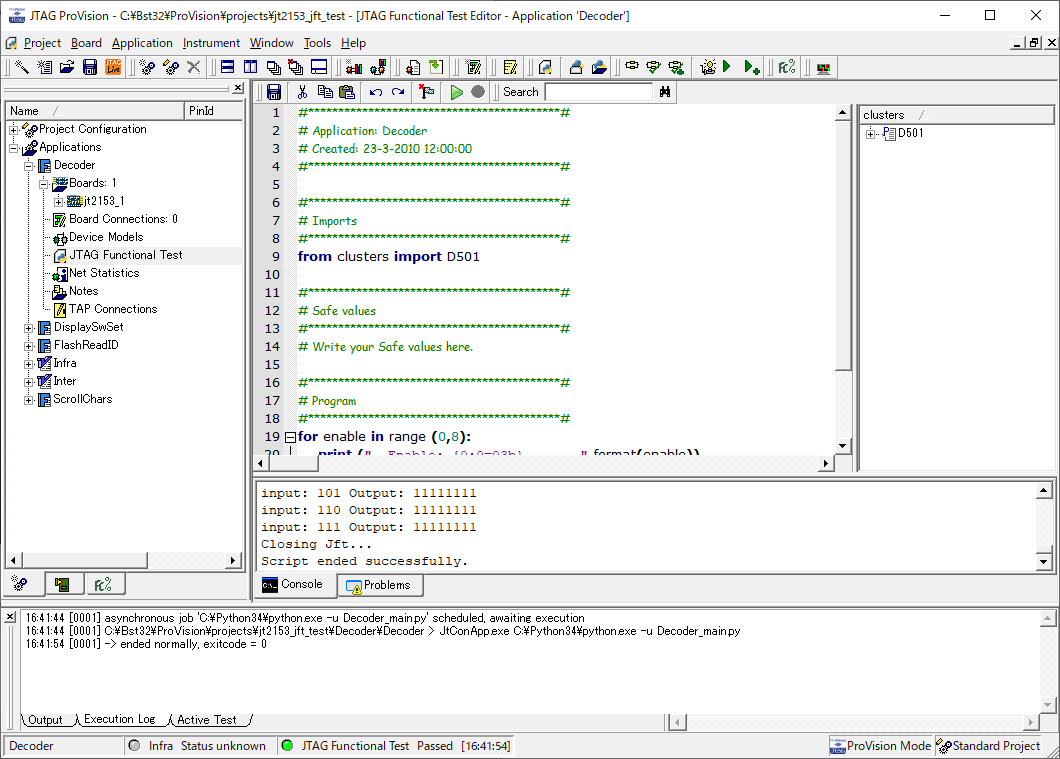This screenshot has height=759, width=1060.
Task: Click the yellow notes icon in main toolbar
Action: click(510, 67)
